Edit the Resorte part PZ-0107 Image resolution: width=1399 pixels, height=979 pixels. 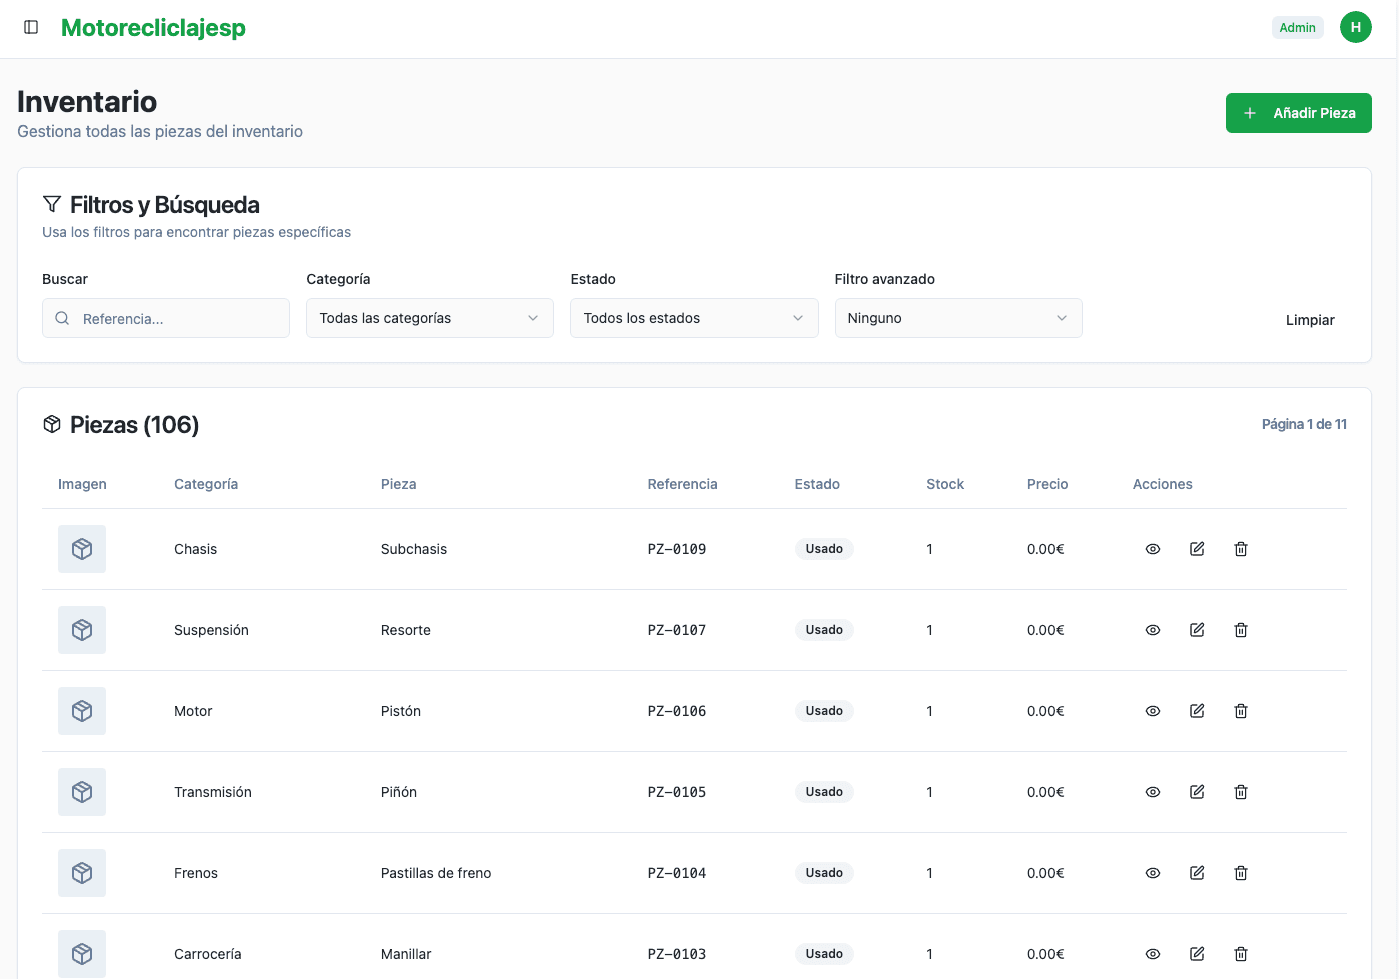tap(1197, 630)
